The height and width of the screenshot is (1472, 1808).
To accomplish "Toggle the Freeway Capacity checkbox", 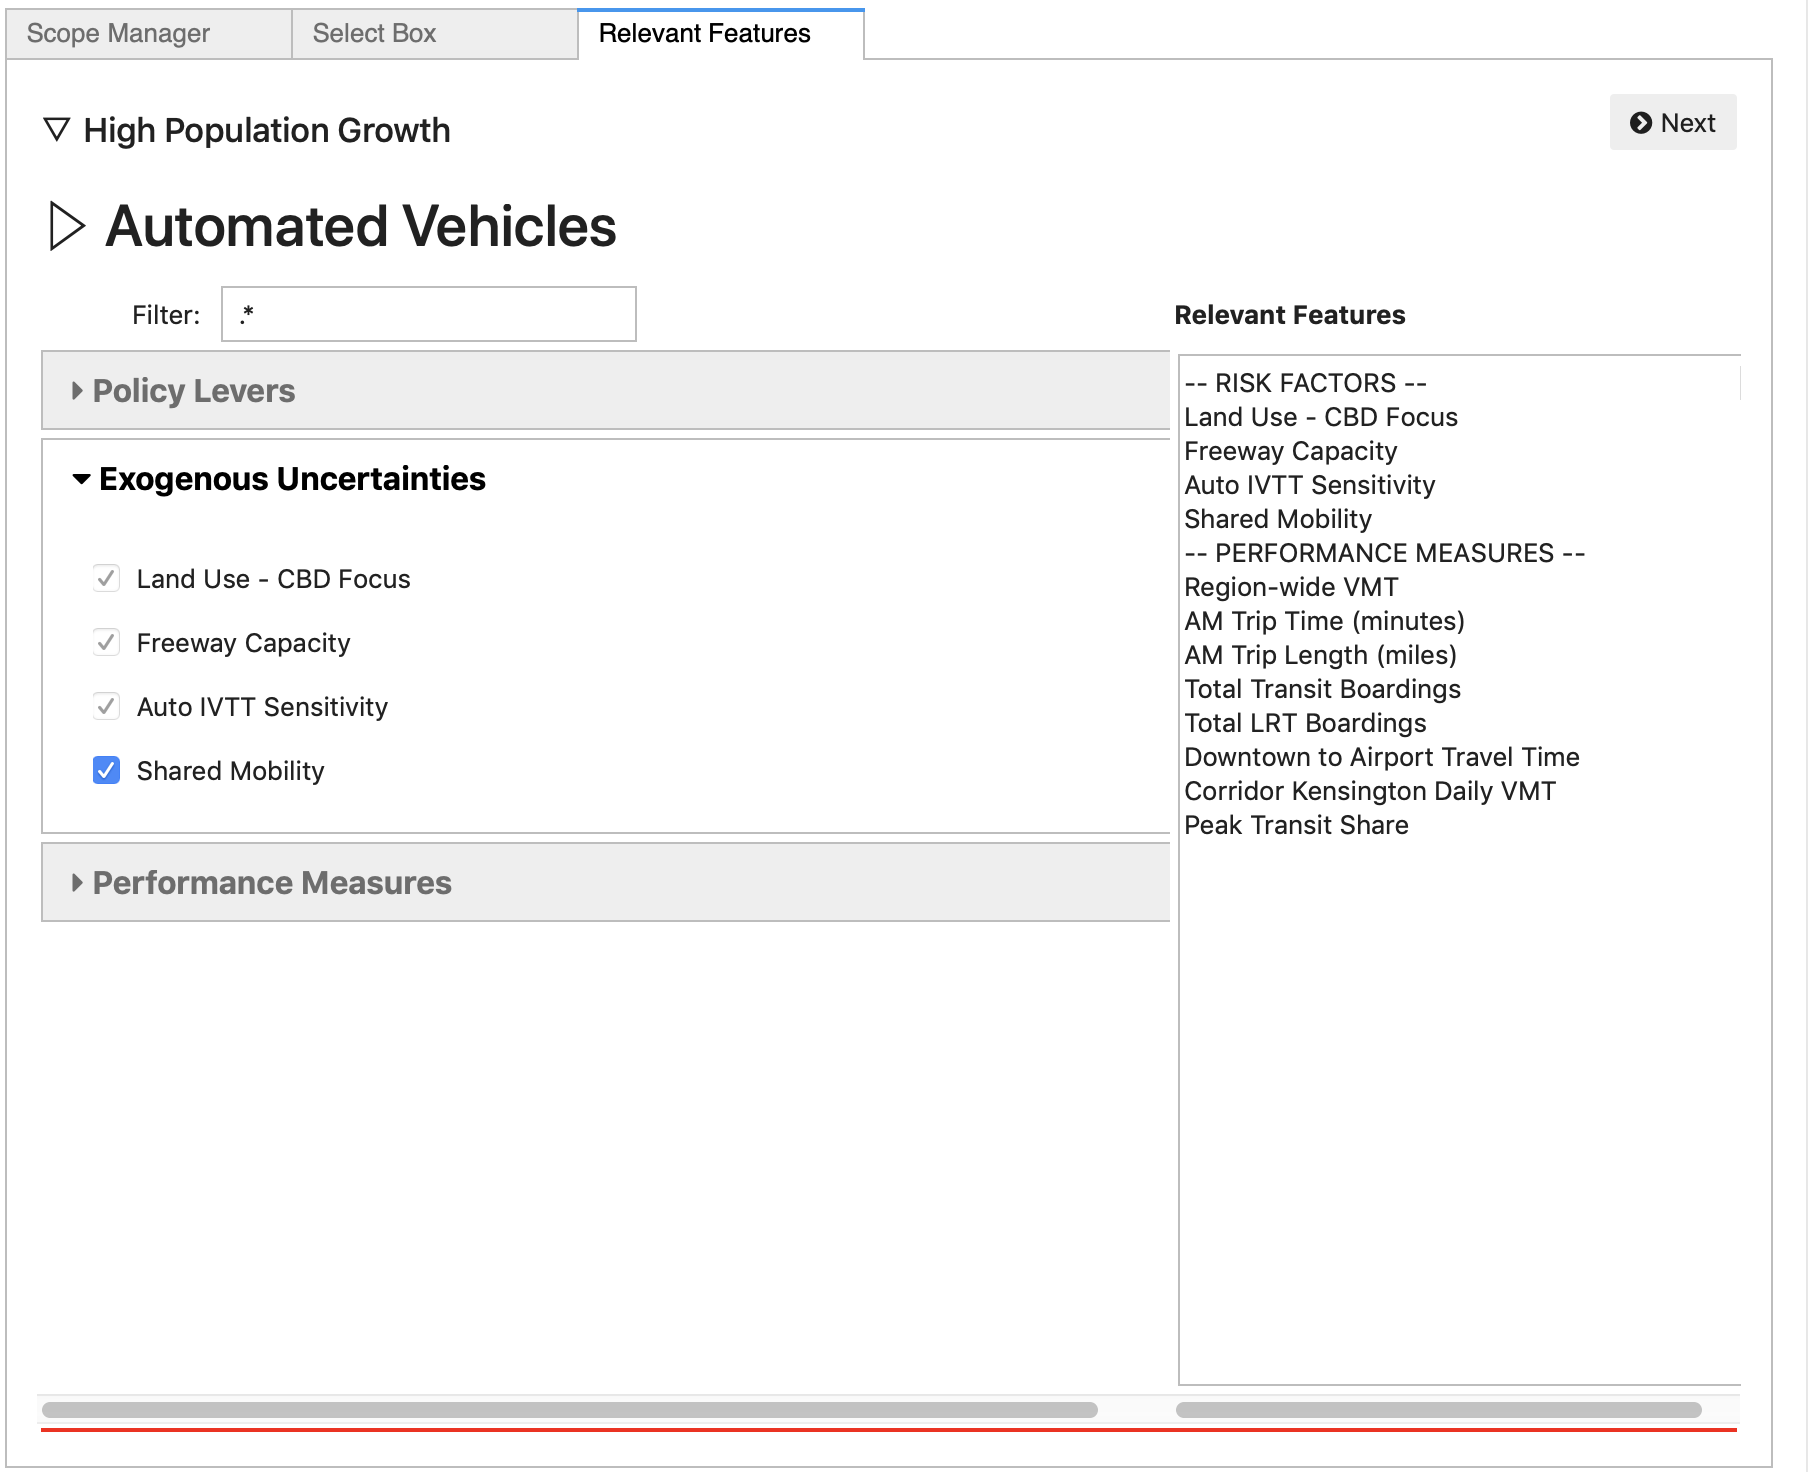I will [x=107, y=643].
